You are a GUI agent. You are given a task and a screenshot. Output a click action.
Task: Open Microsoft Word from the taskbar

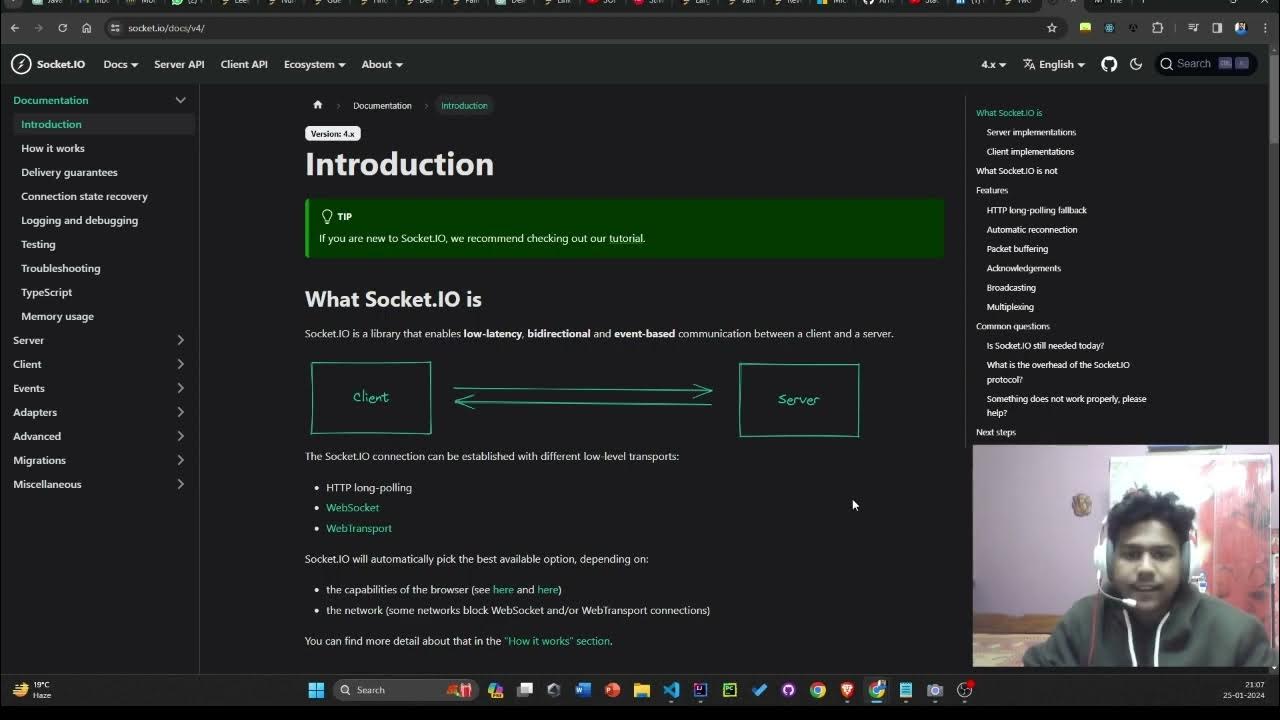tap(583, 690)
